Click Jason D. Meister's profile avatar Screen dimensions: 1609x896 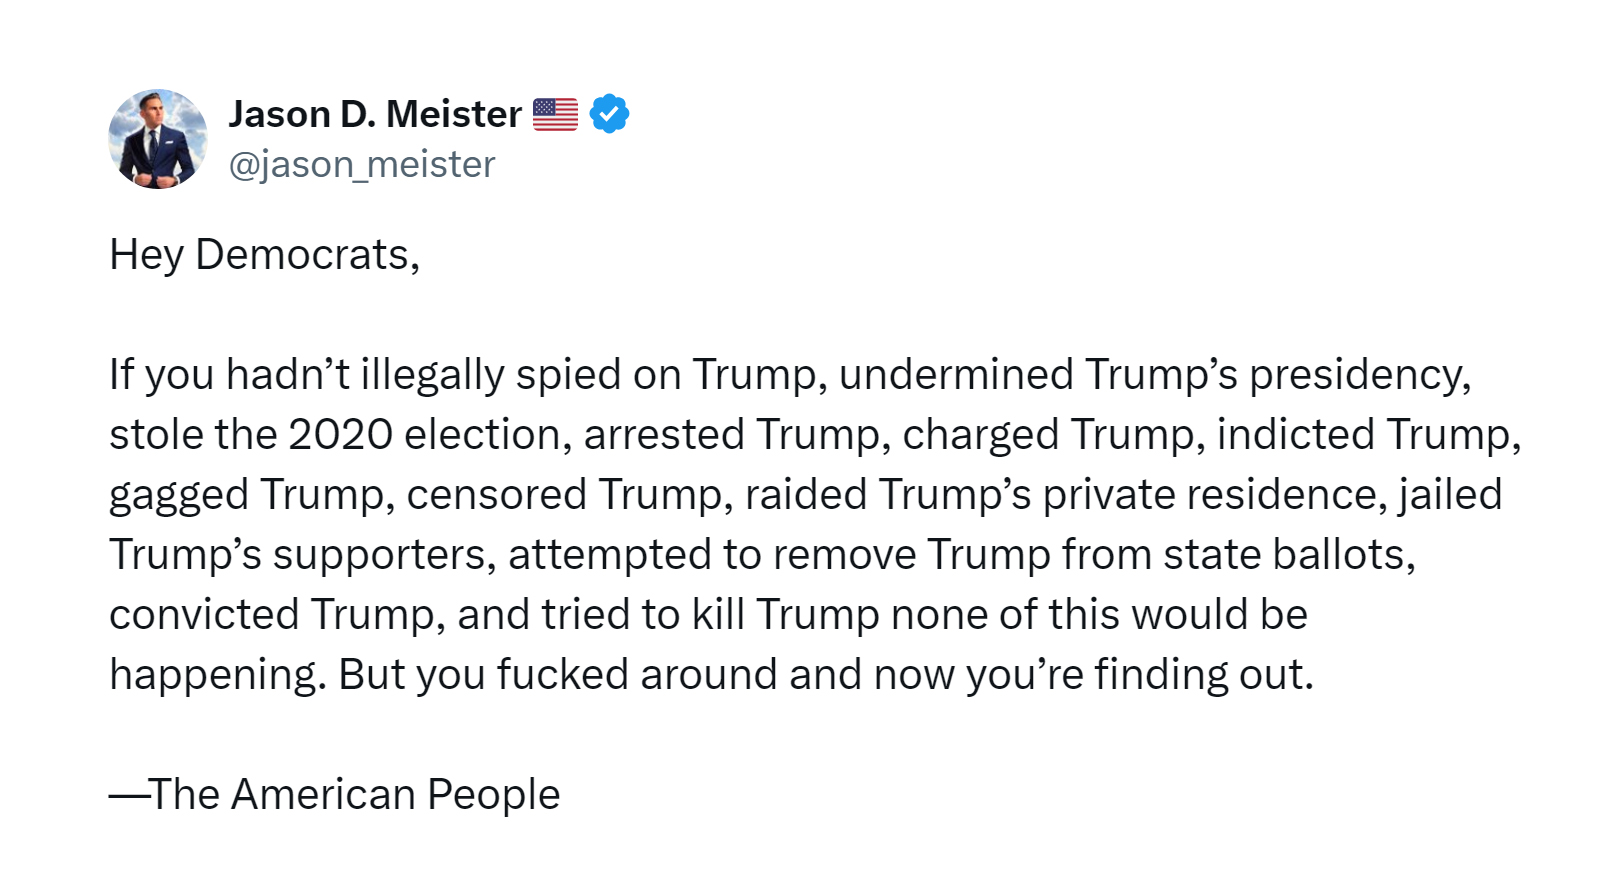click(158, 139)
